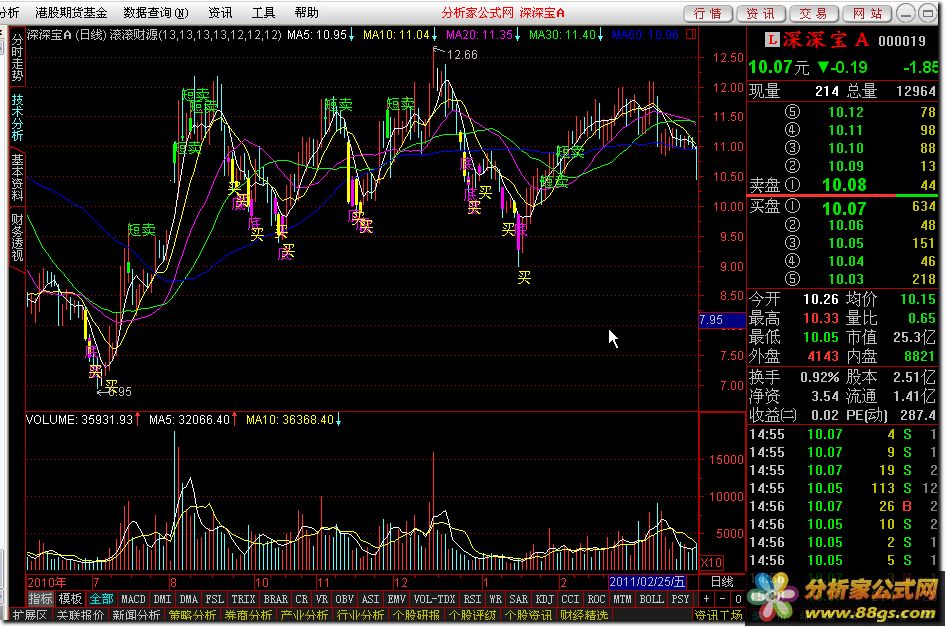Click the small red box icon after MA60
Screen dimensions: 947x628
click(692, 34)
